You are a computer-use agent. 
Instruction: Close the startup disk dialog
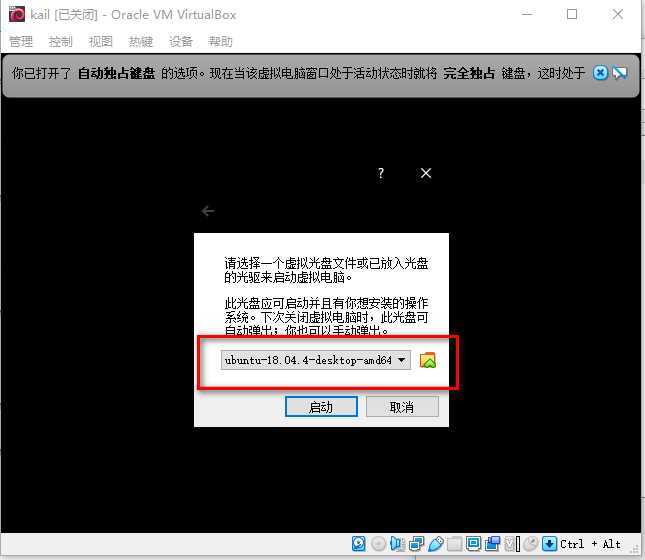click(426, 173)
